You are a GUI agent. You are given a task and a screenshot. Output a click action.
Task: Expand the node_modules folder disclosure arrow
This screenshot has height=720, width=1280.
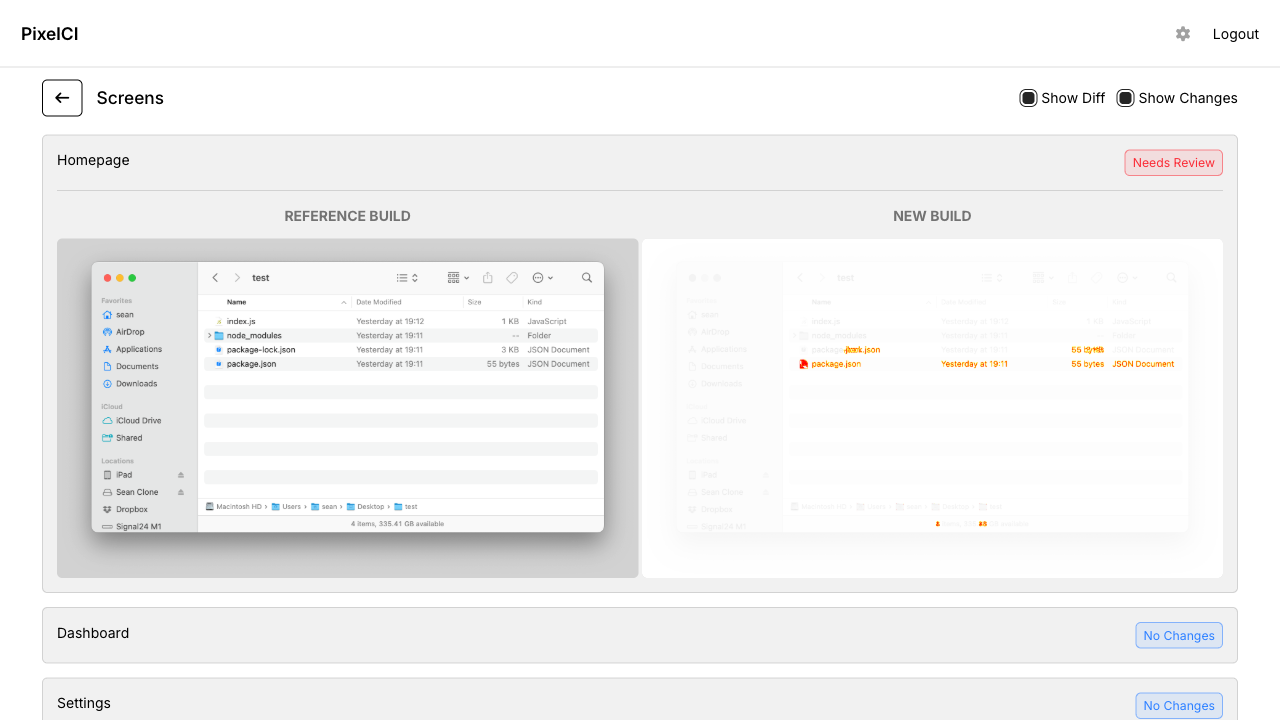coord(209,336)
